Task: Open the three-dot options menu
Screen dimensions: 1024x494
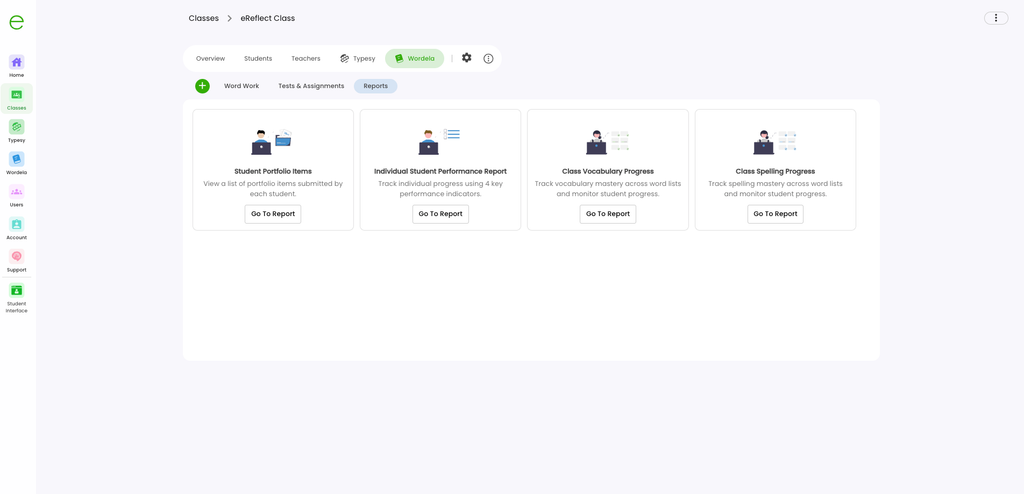Action: click(x=996, y=18)
